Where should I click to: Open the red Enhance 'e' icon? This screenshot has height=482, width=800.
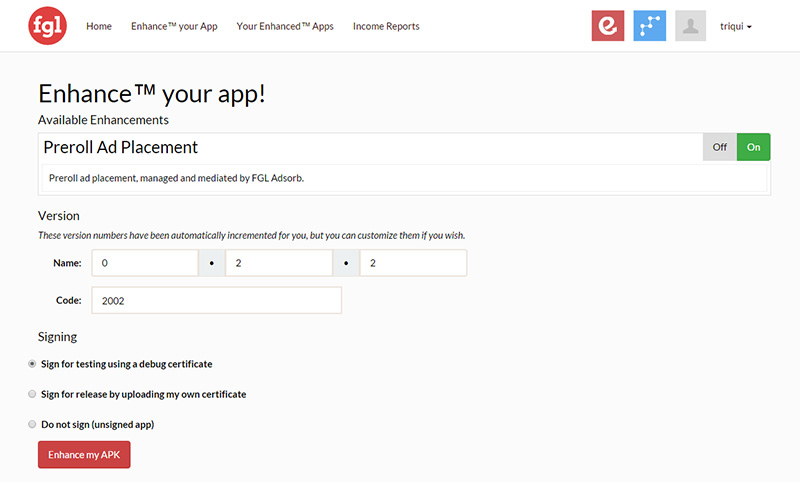pos(608,26)
